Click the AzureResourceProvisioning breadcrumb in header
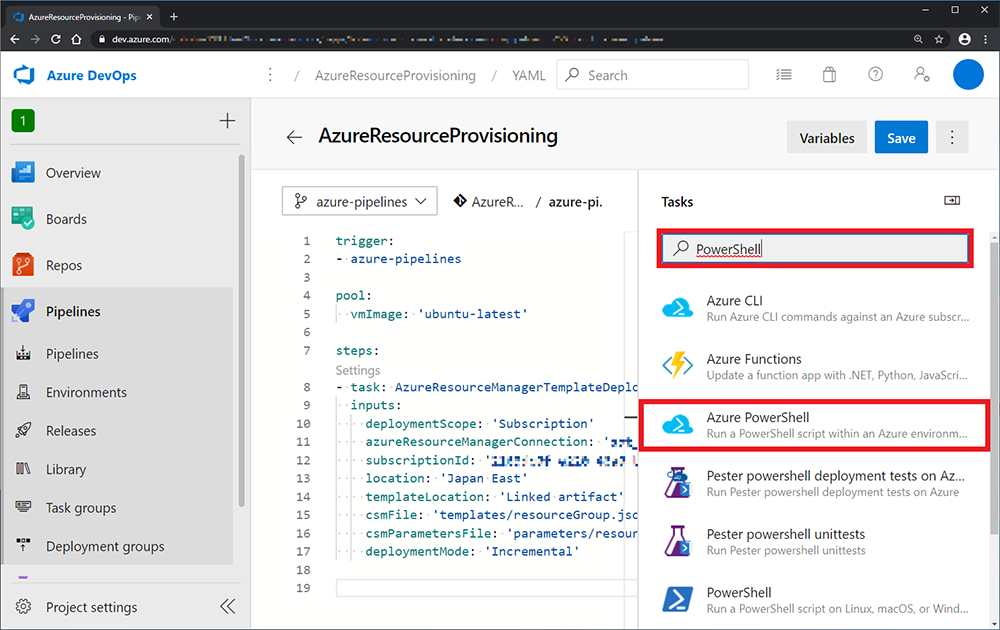This screenshot has width=1000, height=630. click(x=395, y=75)
